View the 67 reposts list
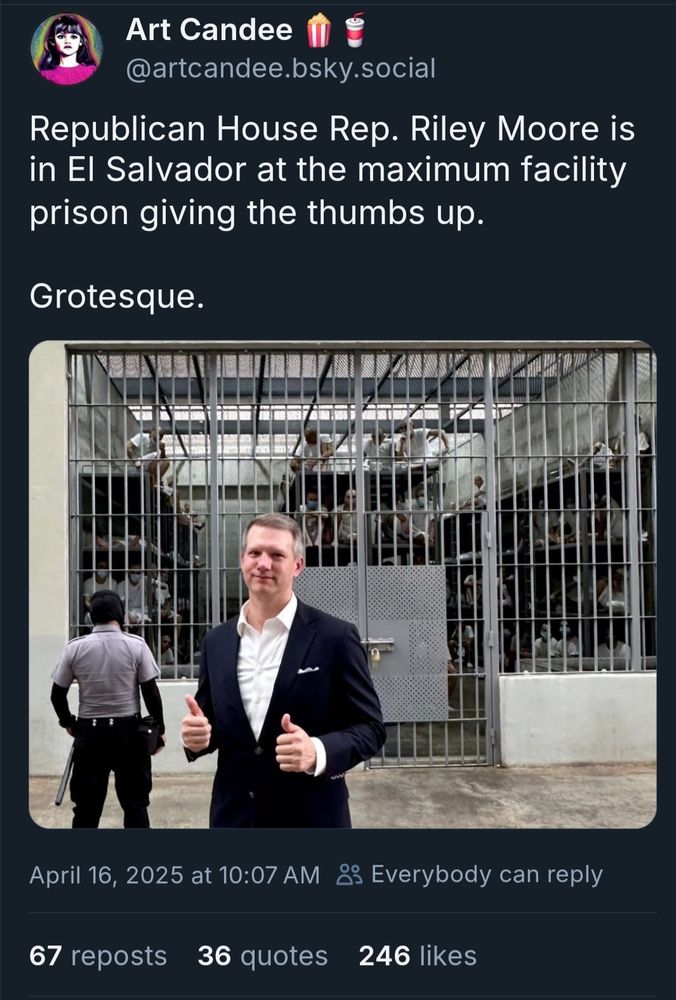This screenshot has width=676, height=1000. 98,955
